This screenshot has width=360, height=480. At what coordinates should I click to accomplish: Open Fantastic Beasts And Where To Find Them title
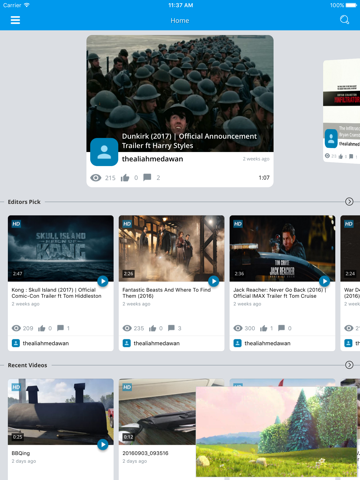pos(167,293)
